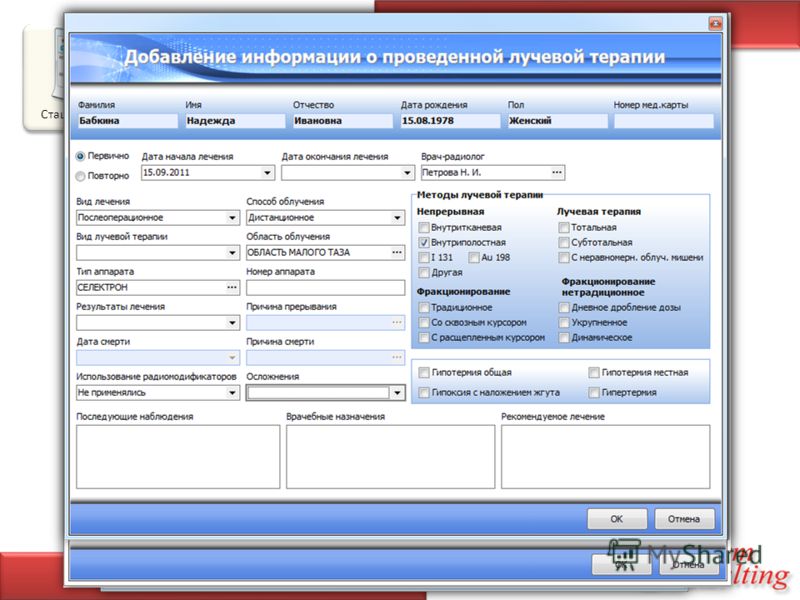Select the Повторно radio button

[80, 176]
